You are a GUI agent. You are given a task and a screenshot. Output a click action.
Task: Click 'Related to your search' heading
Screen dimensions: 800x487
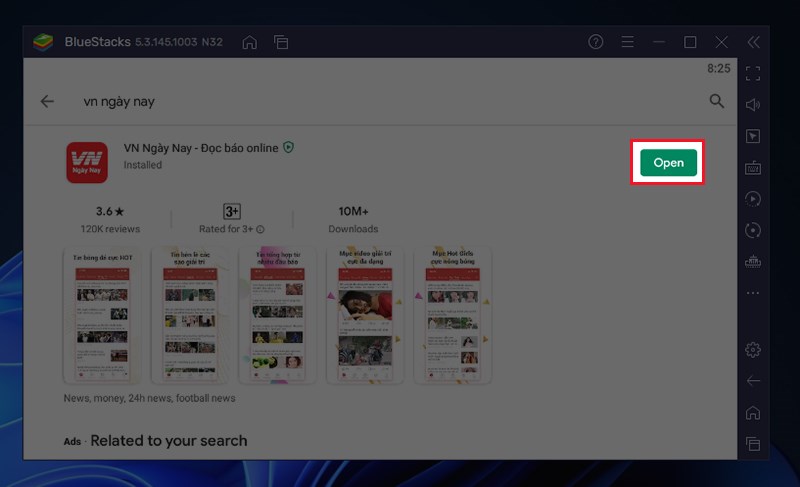[x=169, y=441]
